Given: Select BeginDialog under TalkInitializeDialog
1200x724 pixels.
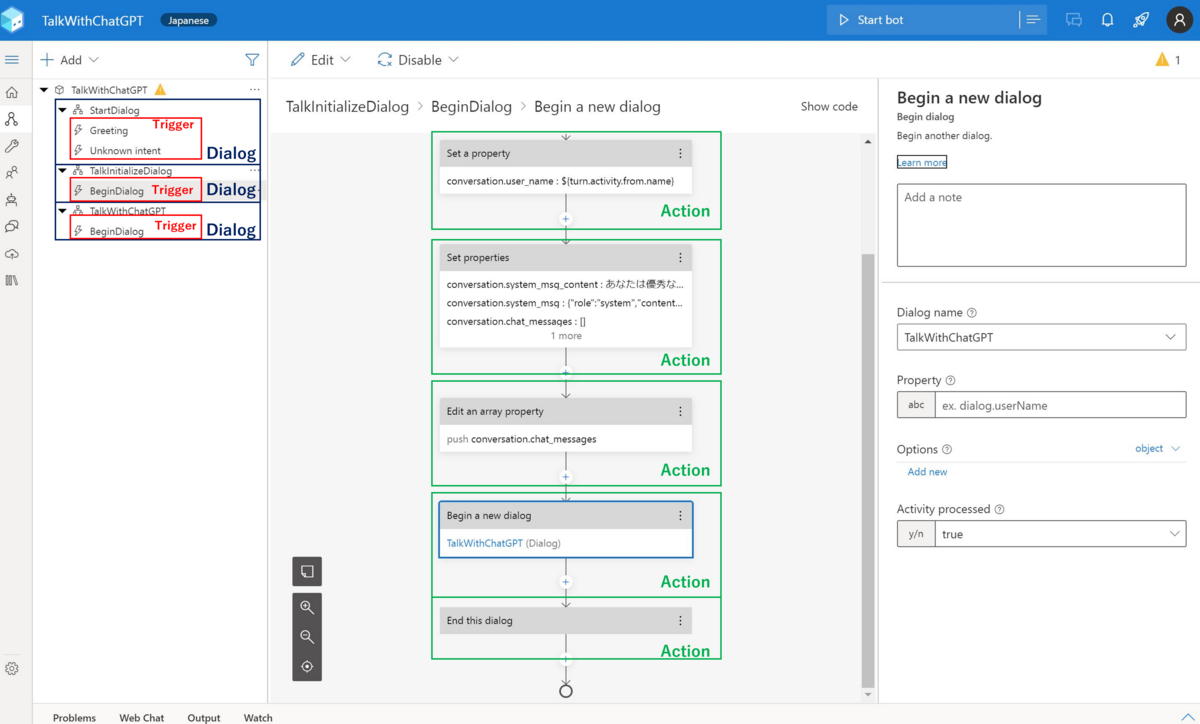Looking at the screenshot, I should [x=116, y=191].
